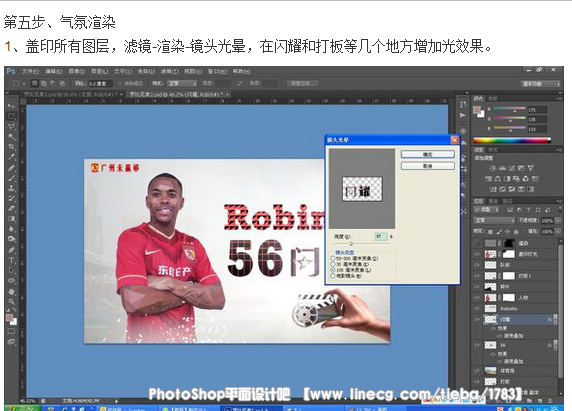Screen dimensions: 572x411
Task: Select the Brush tool
Action: (x=11, y=178)
